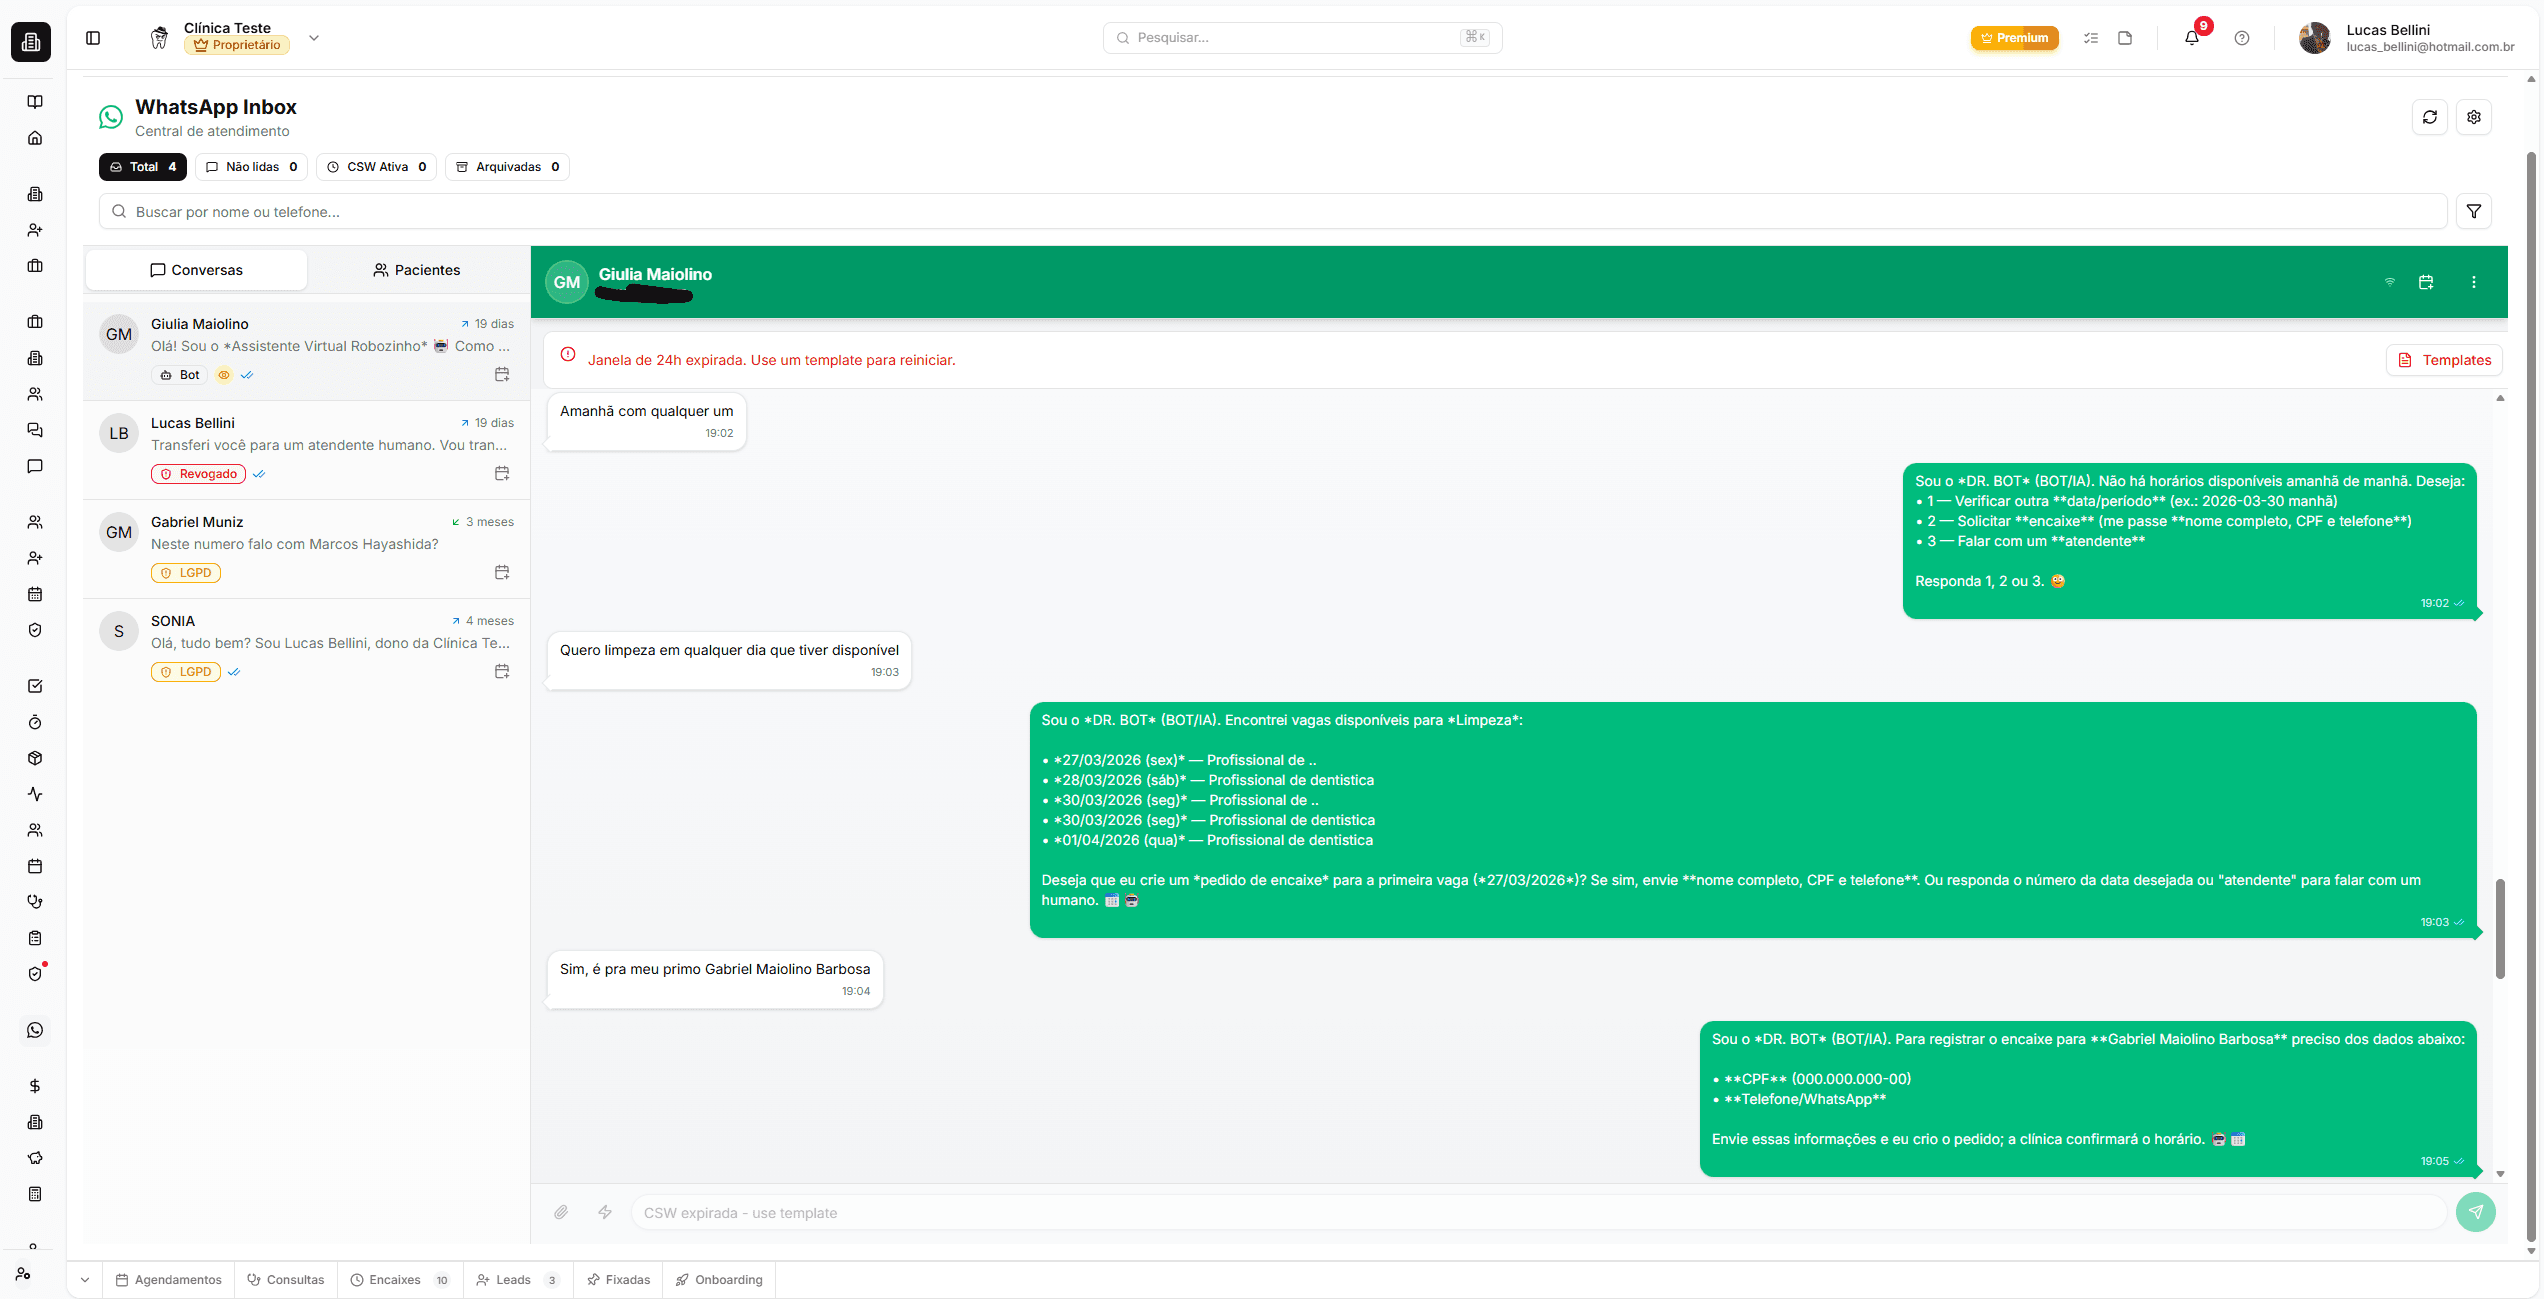Expand the Leads bottom panel
Viewport: 2544px width, 1299px height.
[518, 1280]
